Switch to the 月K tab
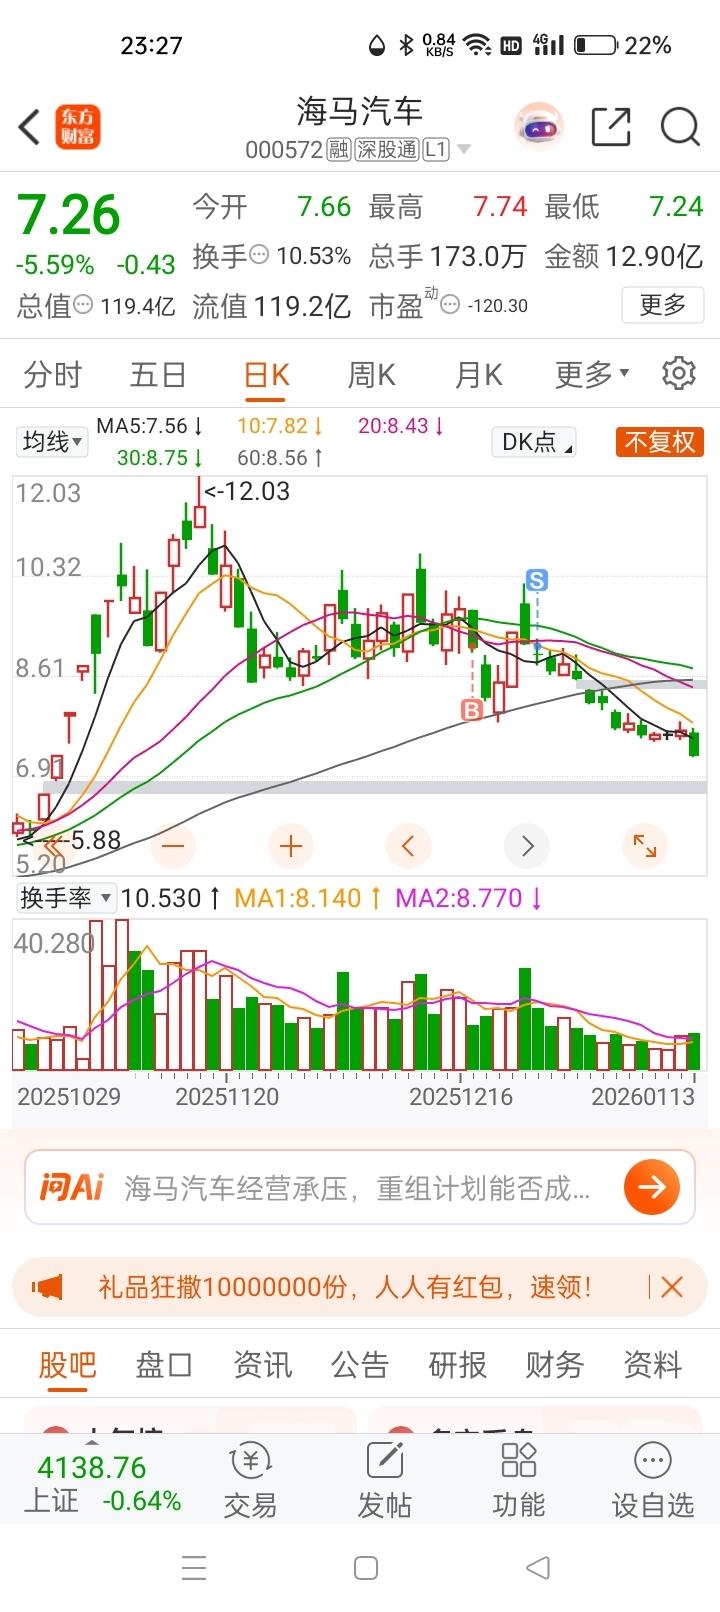This screenshot has width=720, height=1612. (x=478, y=374)
